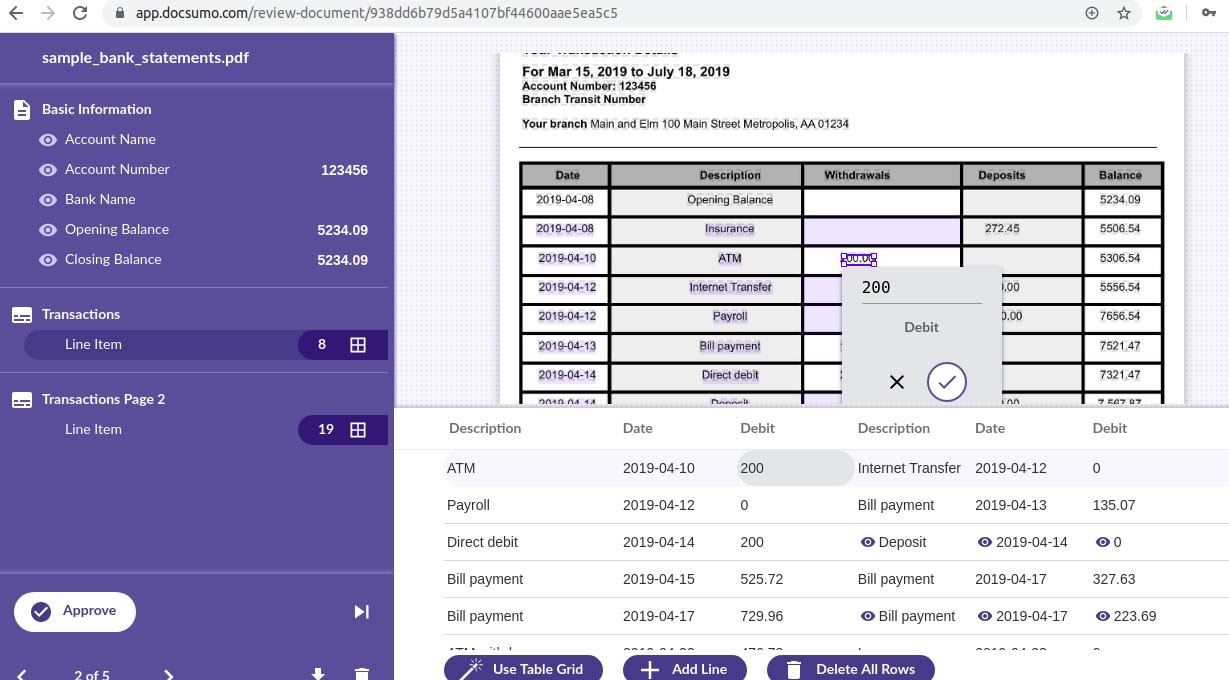Click Opening Balance description in document table
1229x680 pixels.
click(x=730, y=200)
